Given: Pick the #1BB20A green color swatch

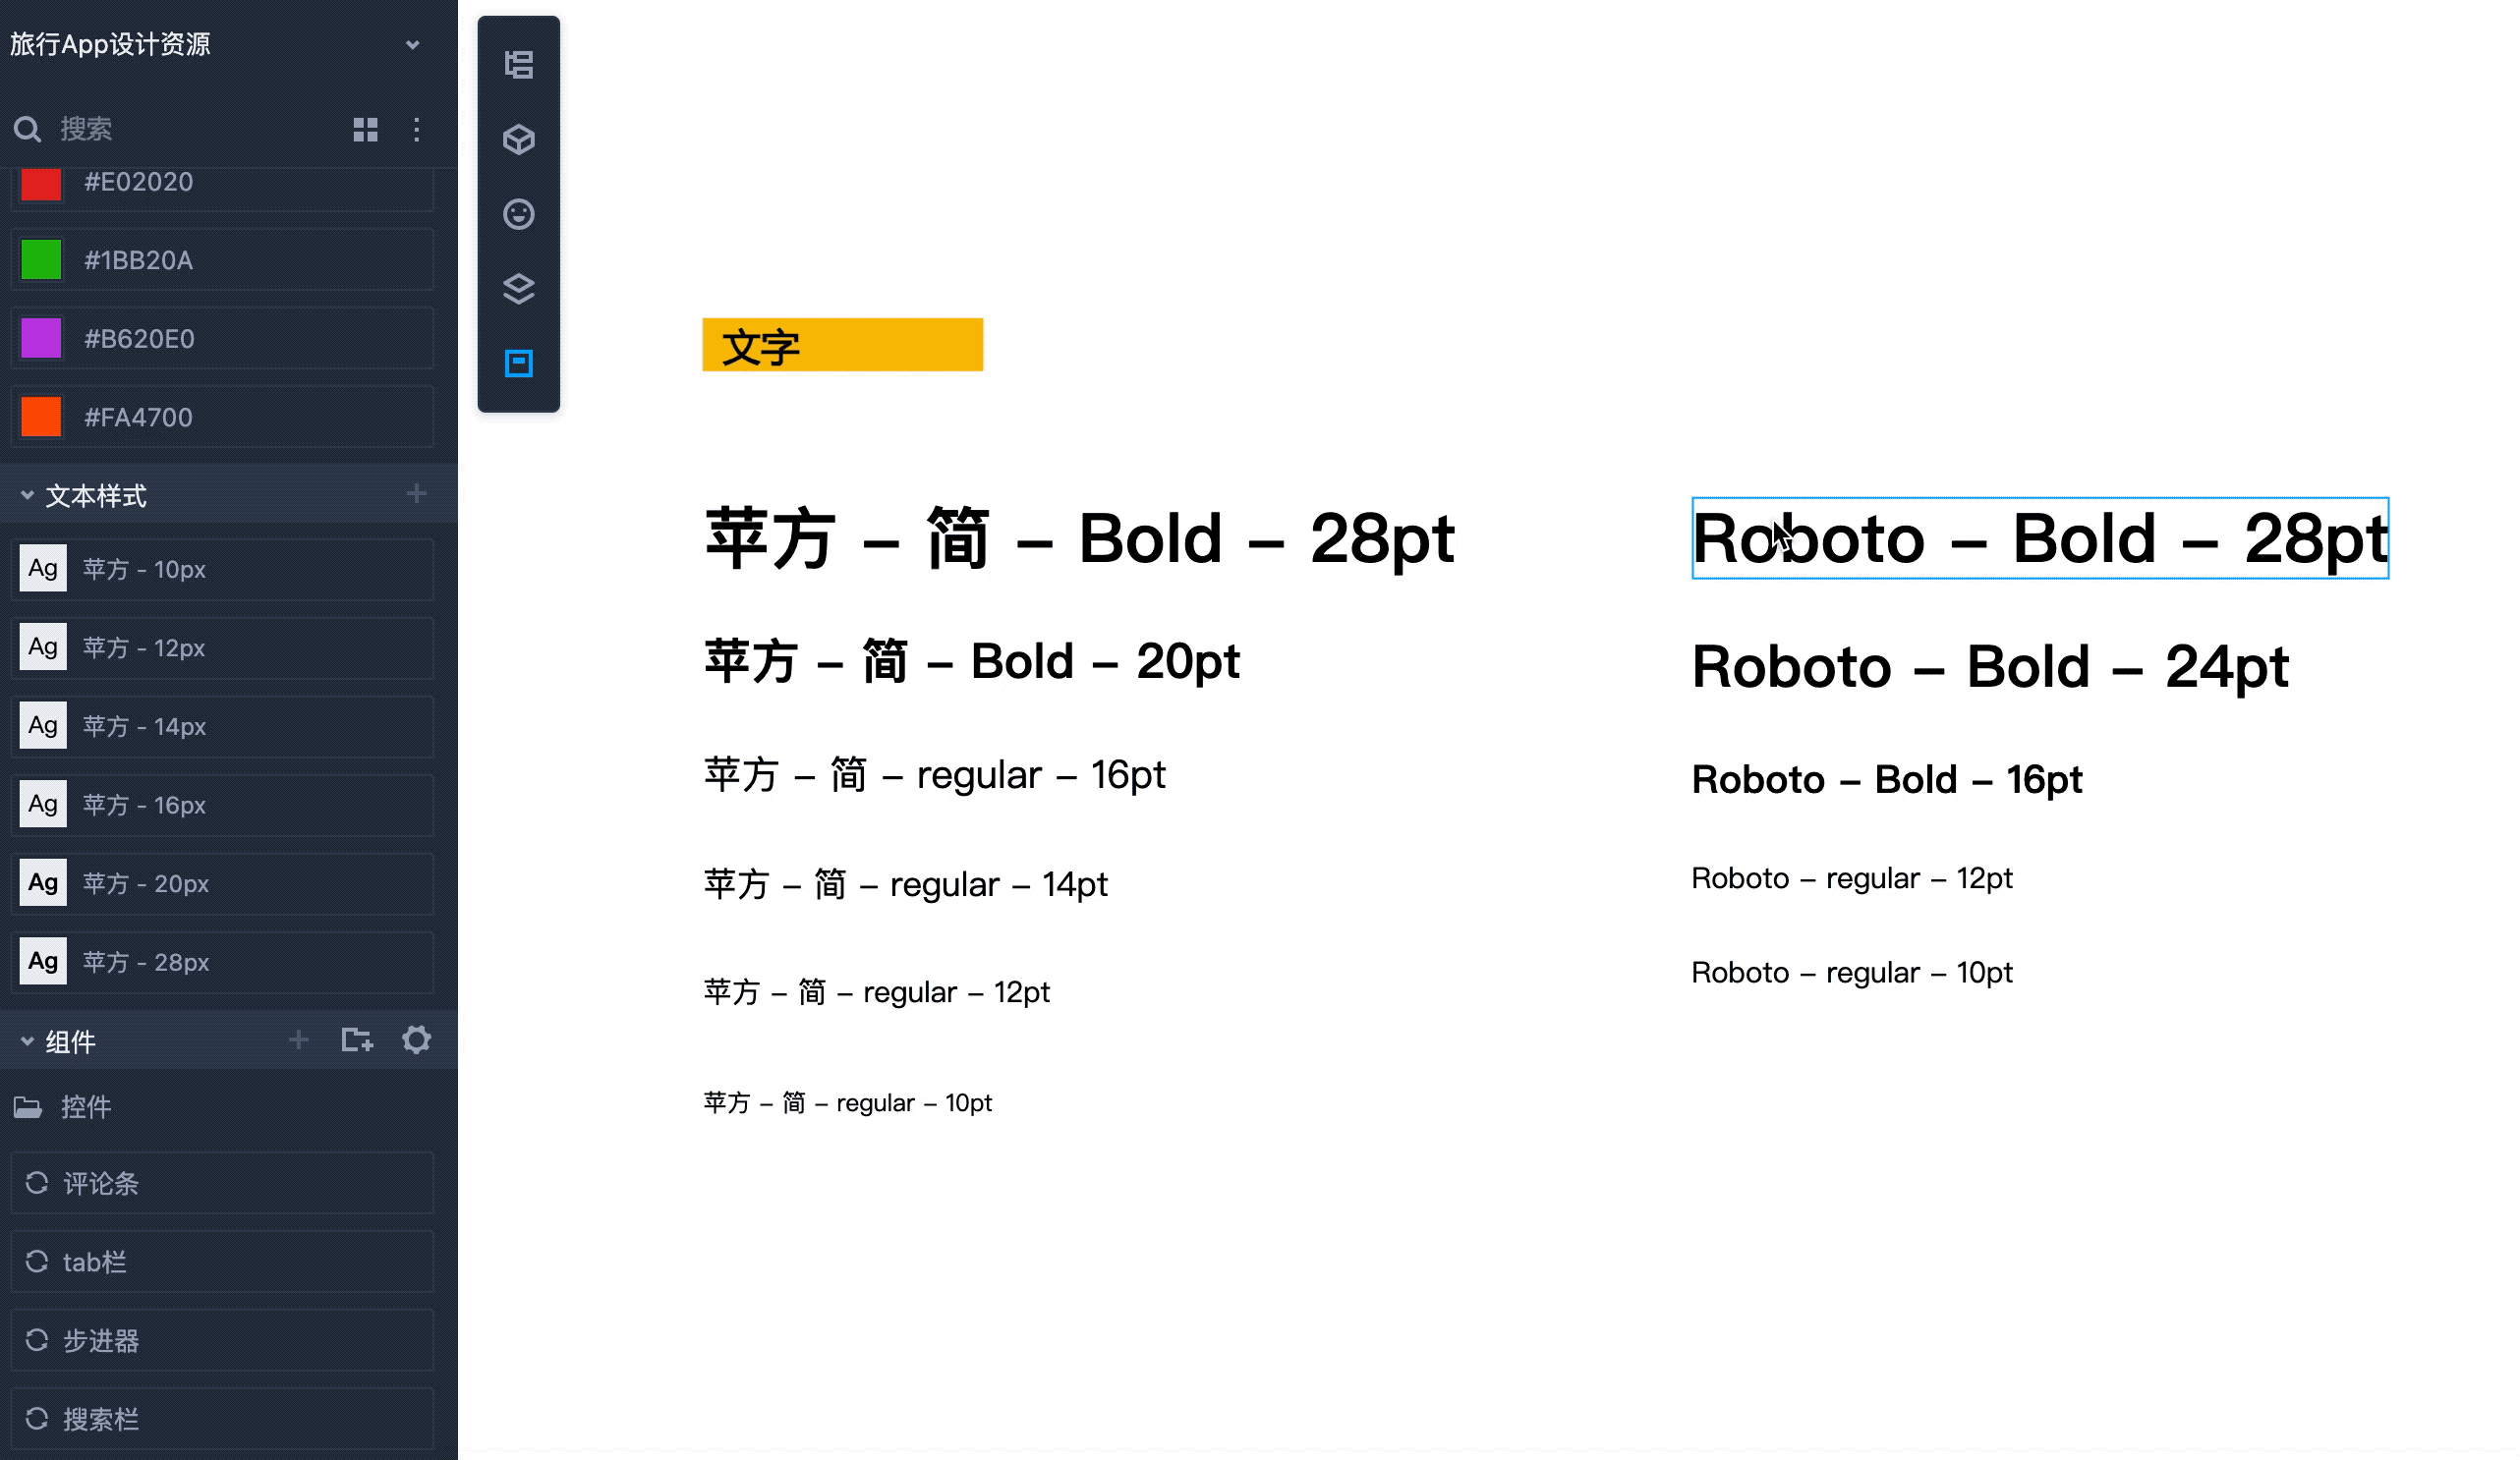Looking at the screenshot, I should tap(42, 260).
